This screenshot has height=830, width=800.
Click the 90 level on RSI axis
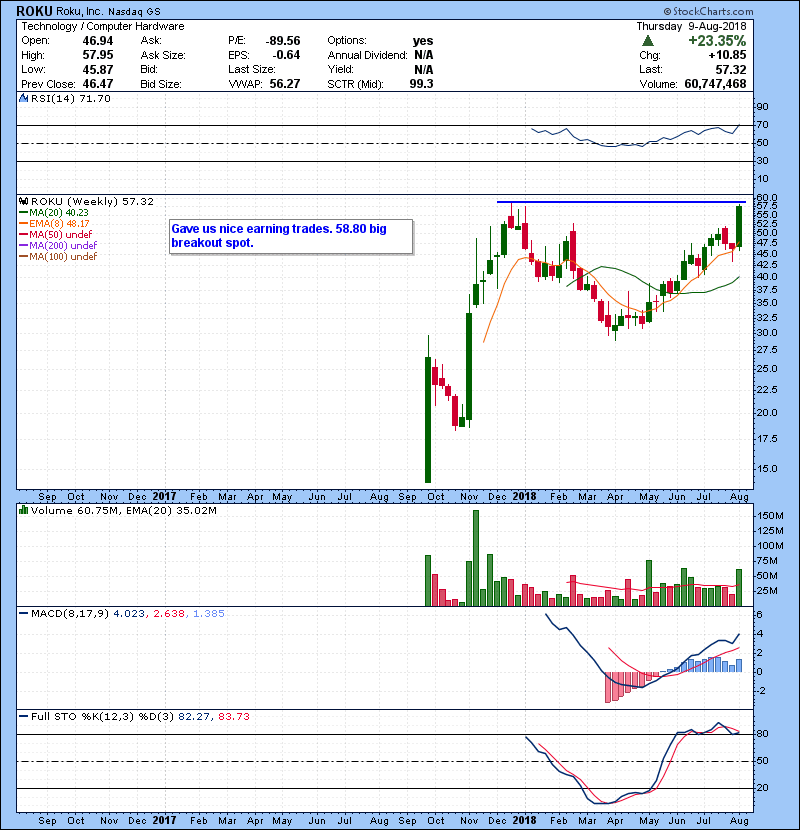tap(762, 106)
